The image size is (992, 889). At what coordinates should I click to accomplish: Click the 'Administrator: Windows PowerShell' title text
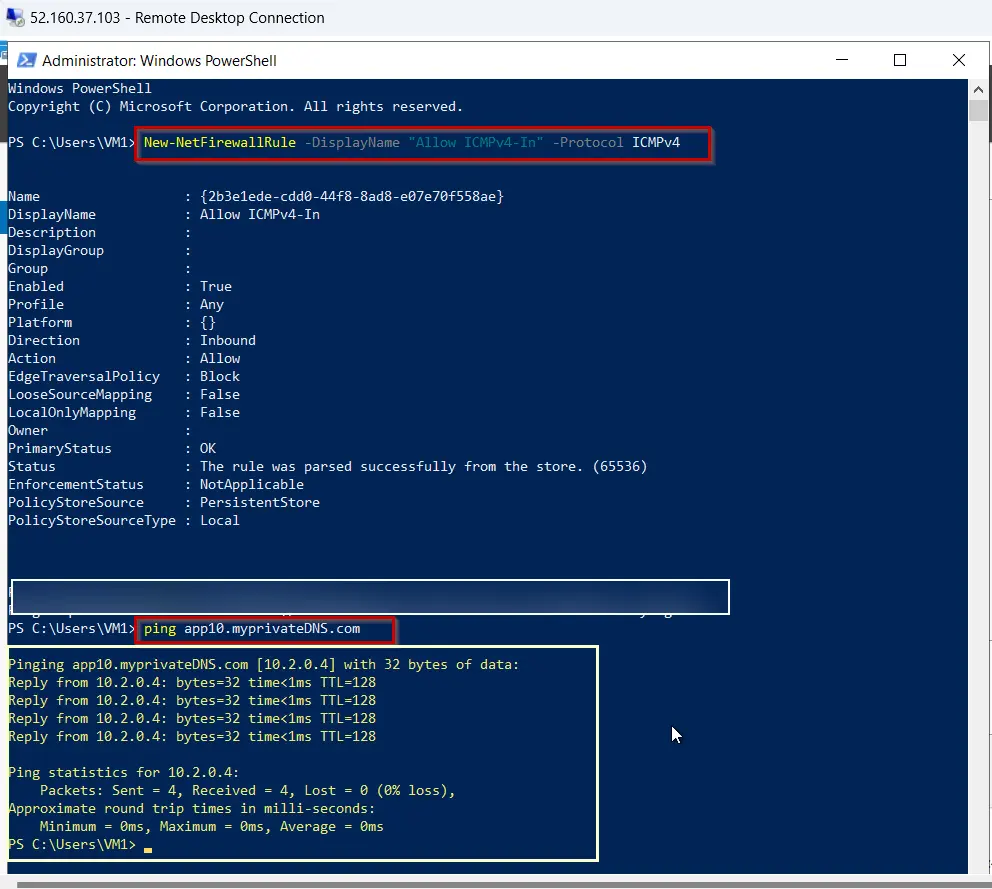(159, 61)
